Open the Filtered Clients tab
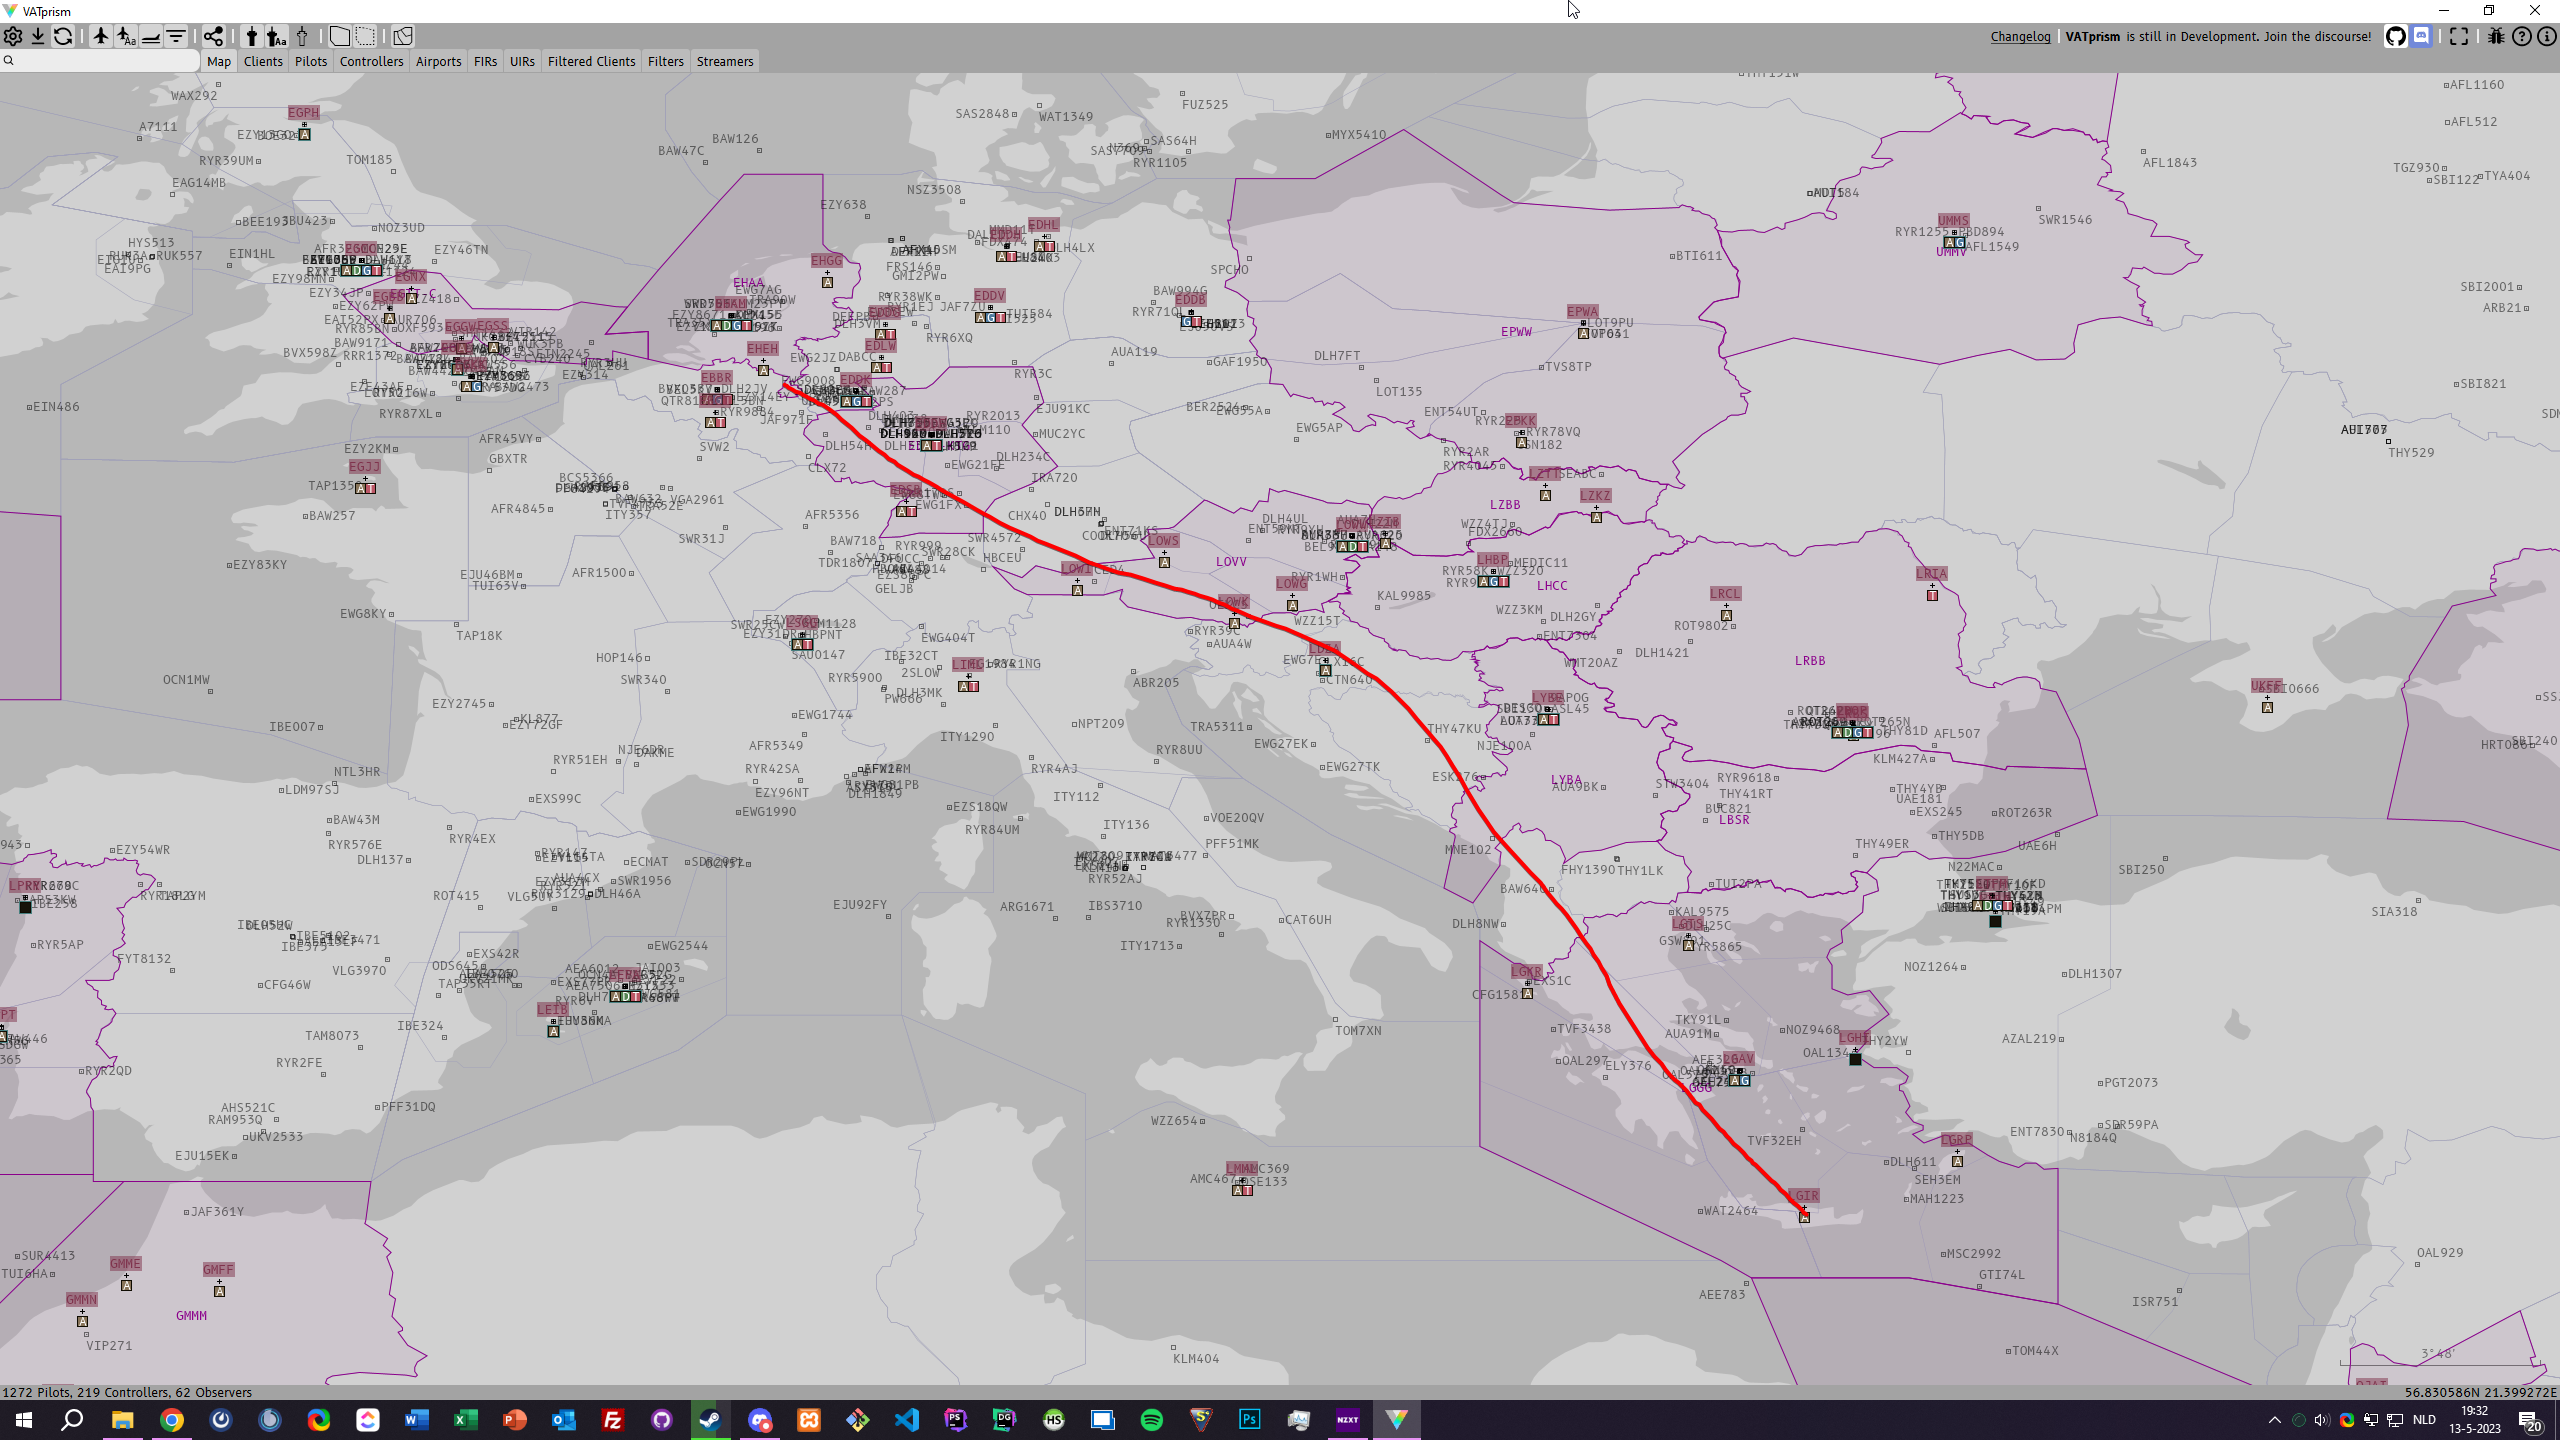The image size is (2560, 1440). 591,61
